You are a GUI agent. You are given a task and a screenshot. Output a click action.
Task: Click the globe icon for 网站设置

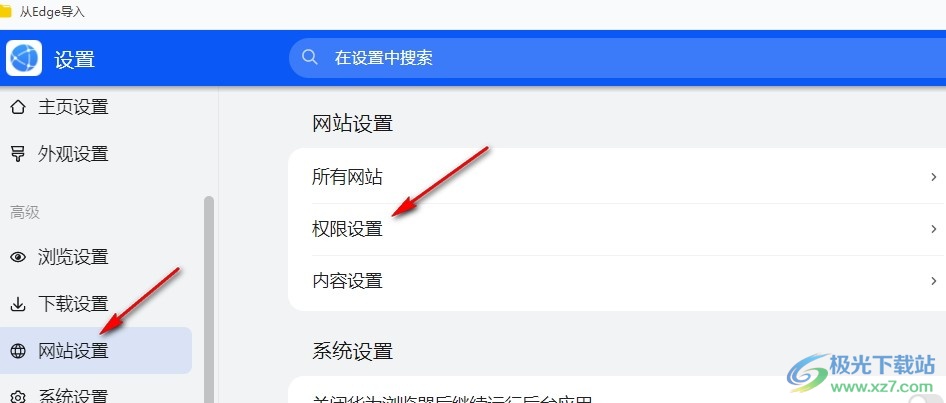tap(18, 351)
